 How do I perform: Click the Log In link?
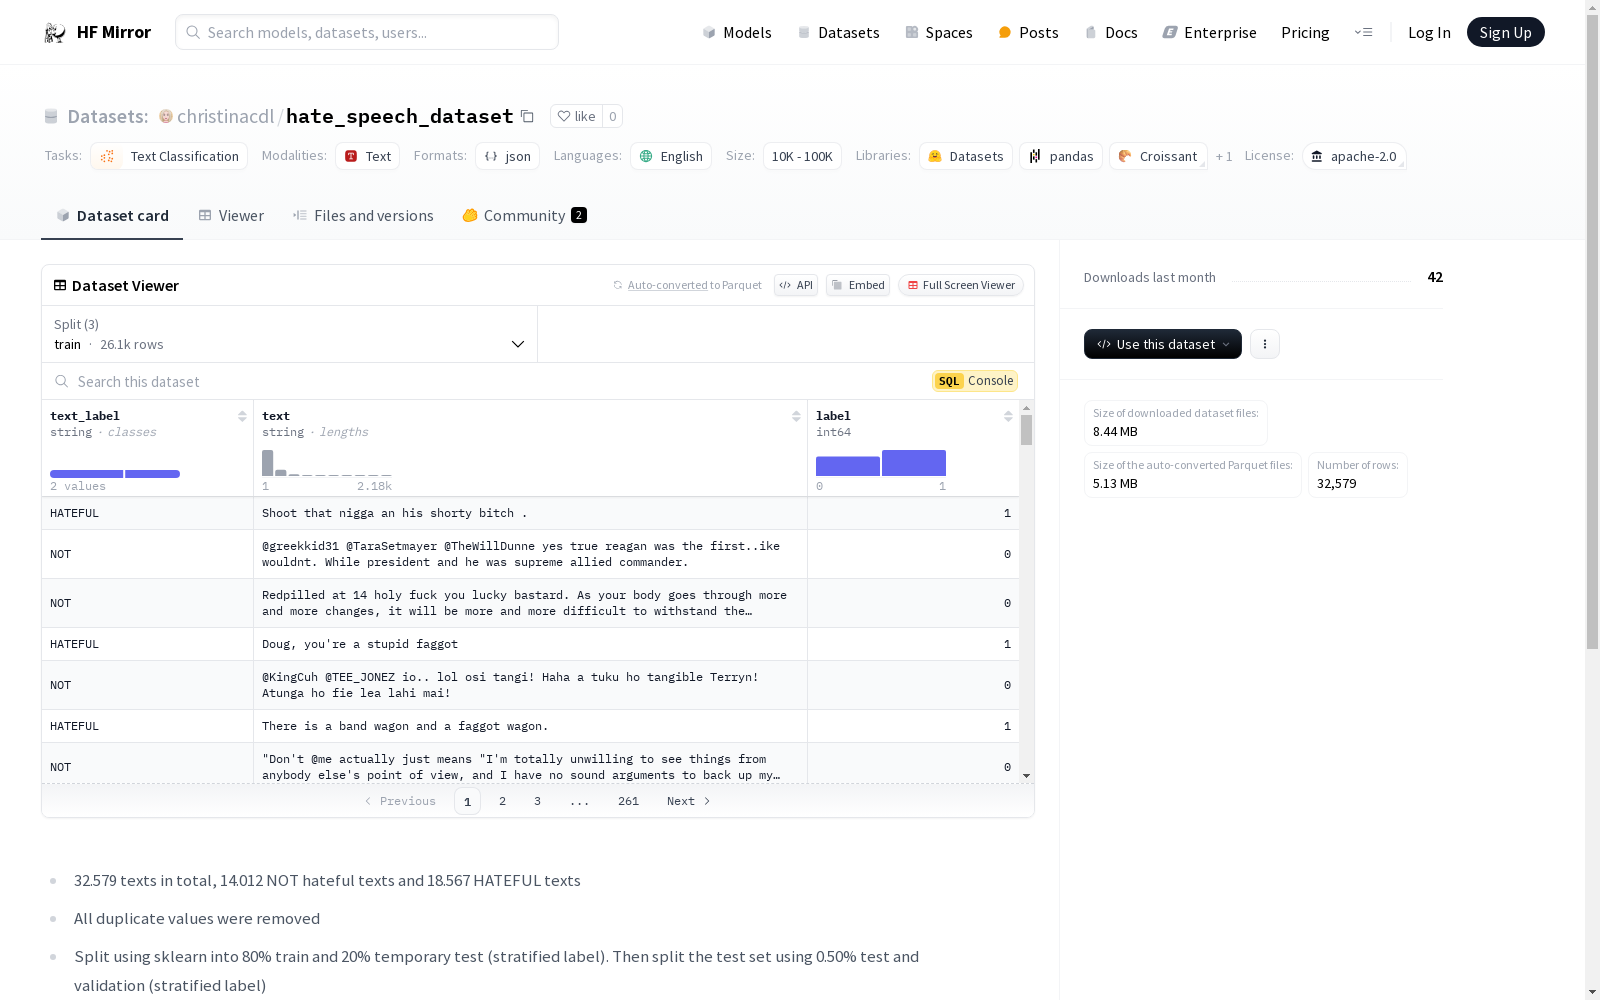1429,33
